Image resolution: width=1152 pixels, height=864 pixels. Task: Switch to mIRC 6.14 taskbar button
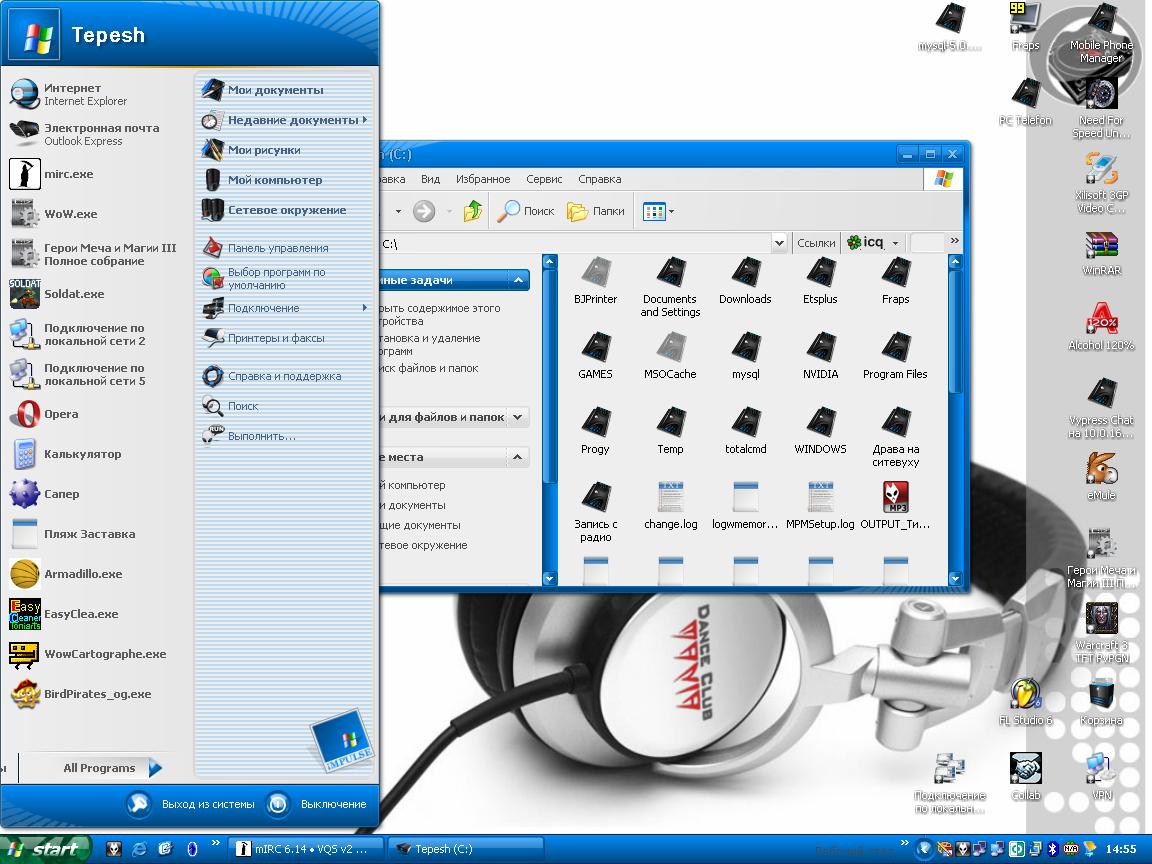point(304,849)
